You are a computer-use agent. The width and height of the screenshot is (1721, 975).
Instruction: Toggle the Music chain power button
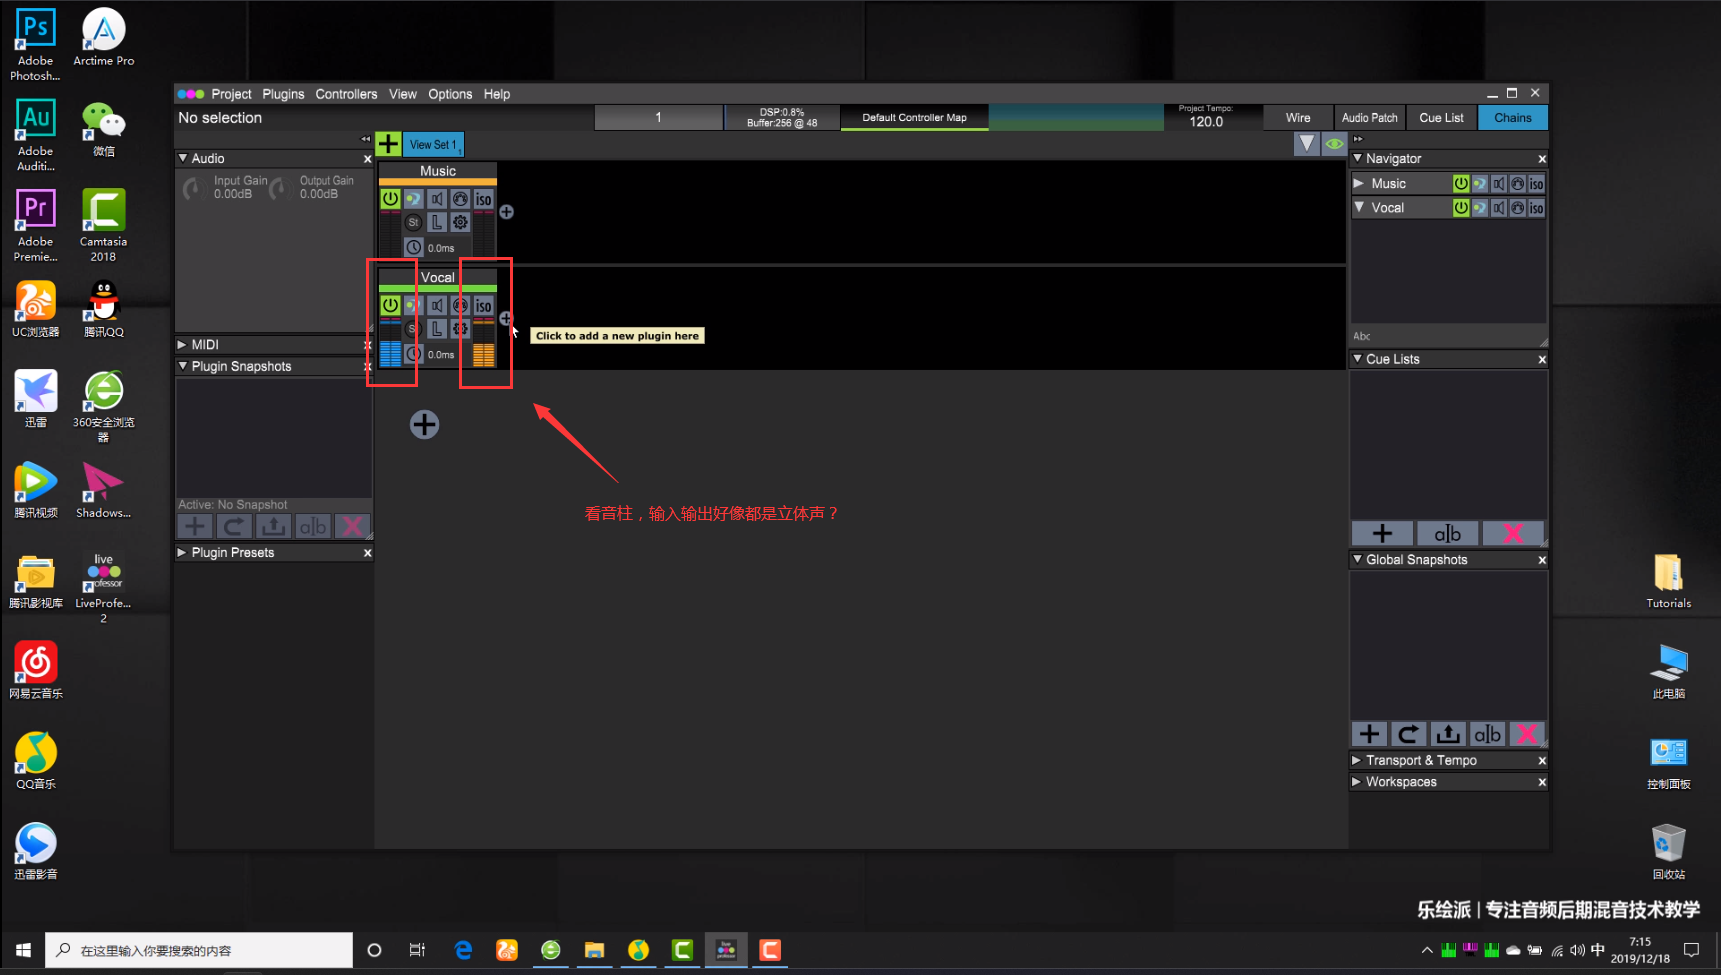tap(390, 199)
